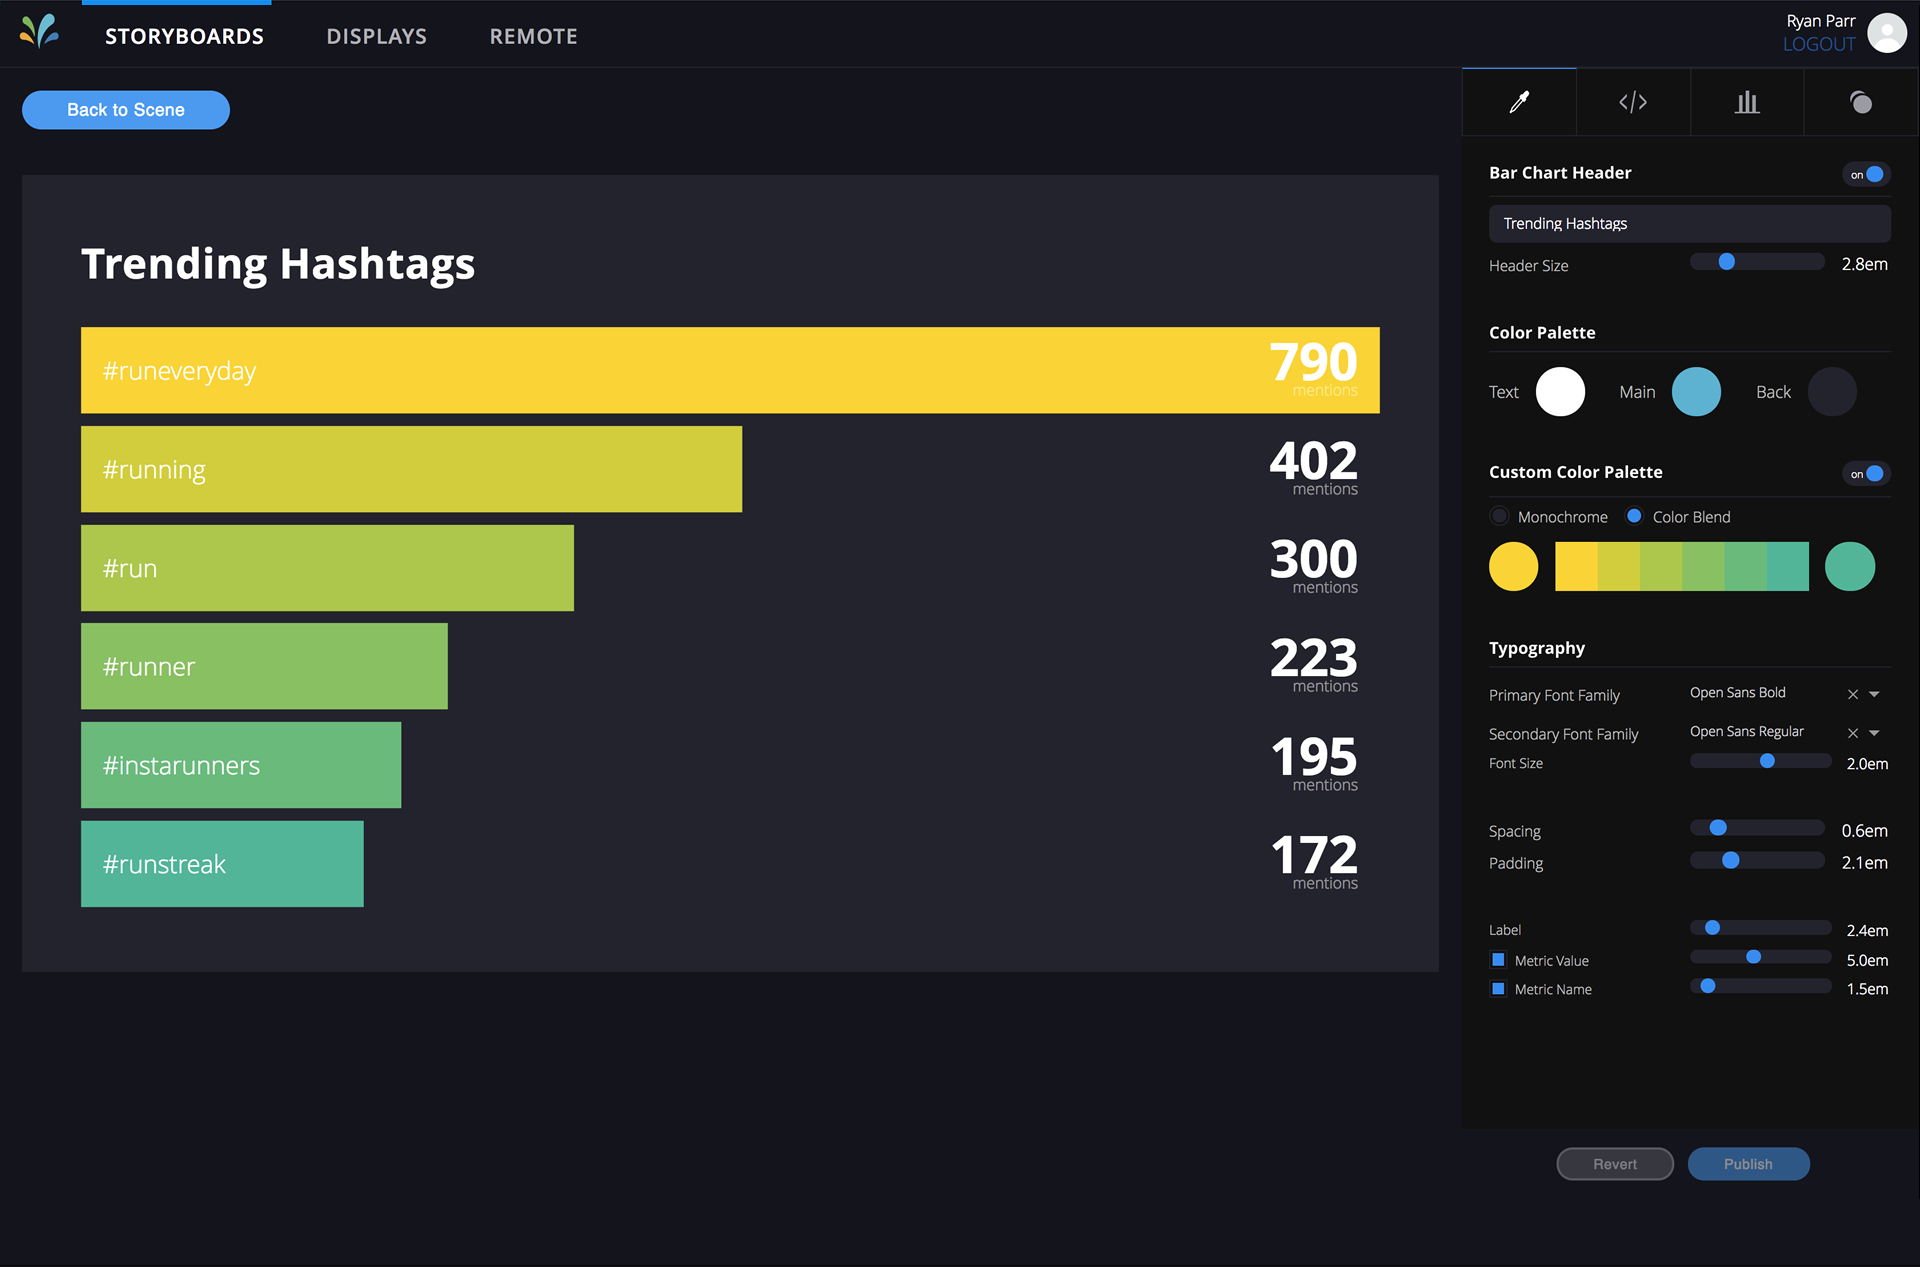The image size is (1920, 1267).
Task: Open the bar chart settings tab icon
Action: pos(1747,102)
